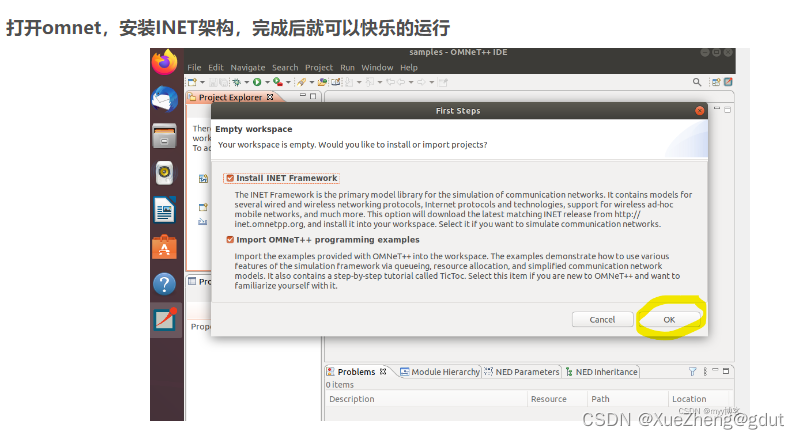Close the First Steps dialog
The width and height of the screenshot is (799, 439).
pyautogui.click(x=700, y=111)
